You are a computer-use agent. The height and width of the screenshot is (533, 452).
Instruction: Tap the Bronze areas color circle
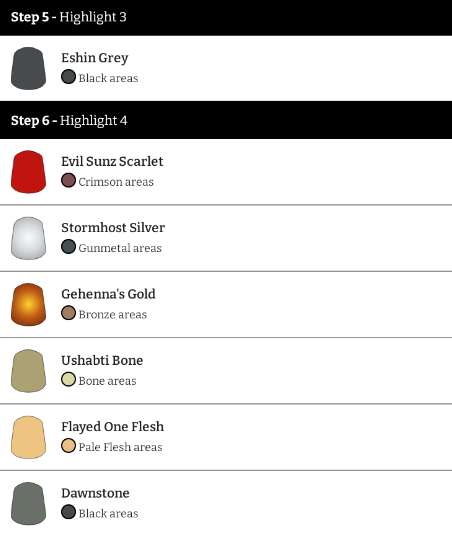[x=68, y=313]
